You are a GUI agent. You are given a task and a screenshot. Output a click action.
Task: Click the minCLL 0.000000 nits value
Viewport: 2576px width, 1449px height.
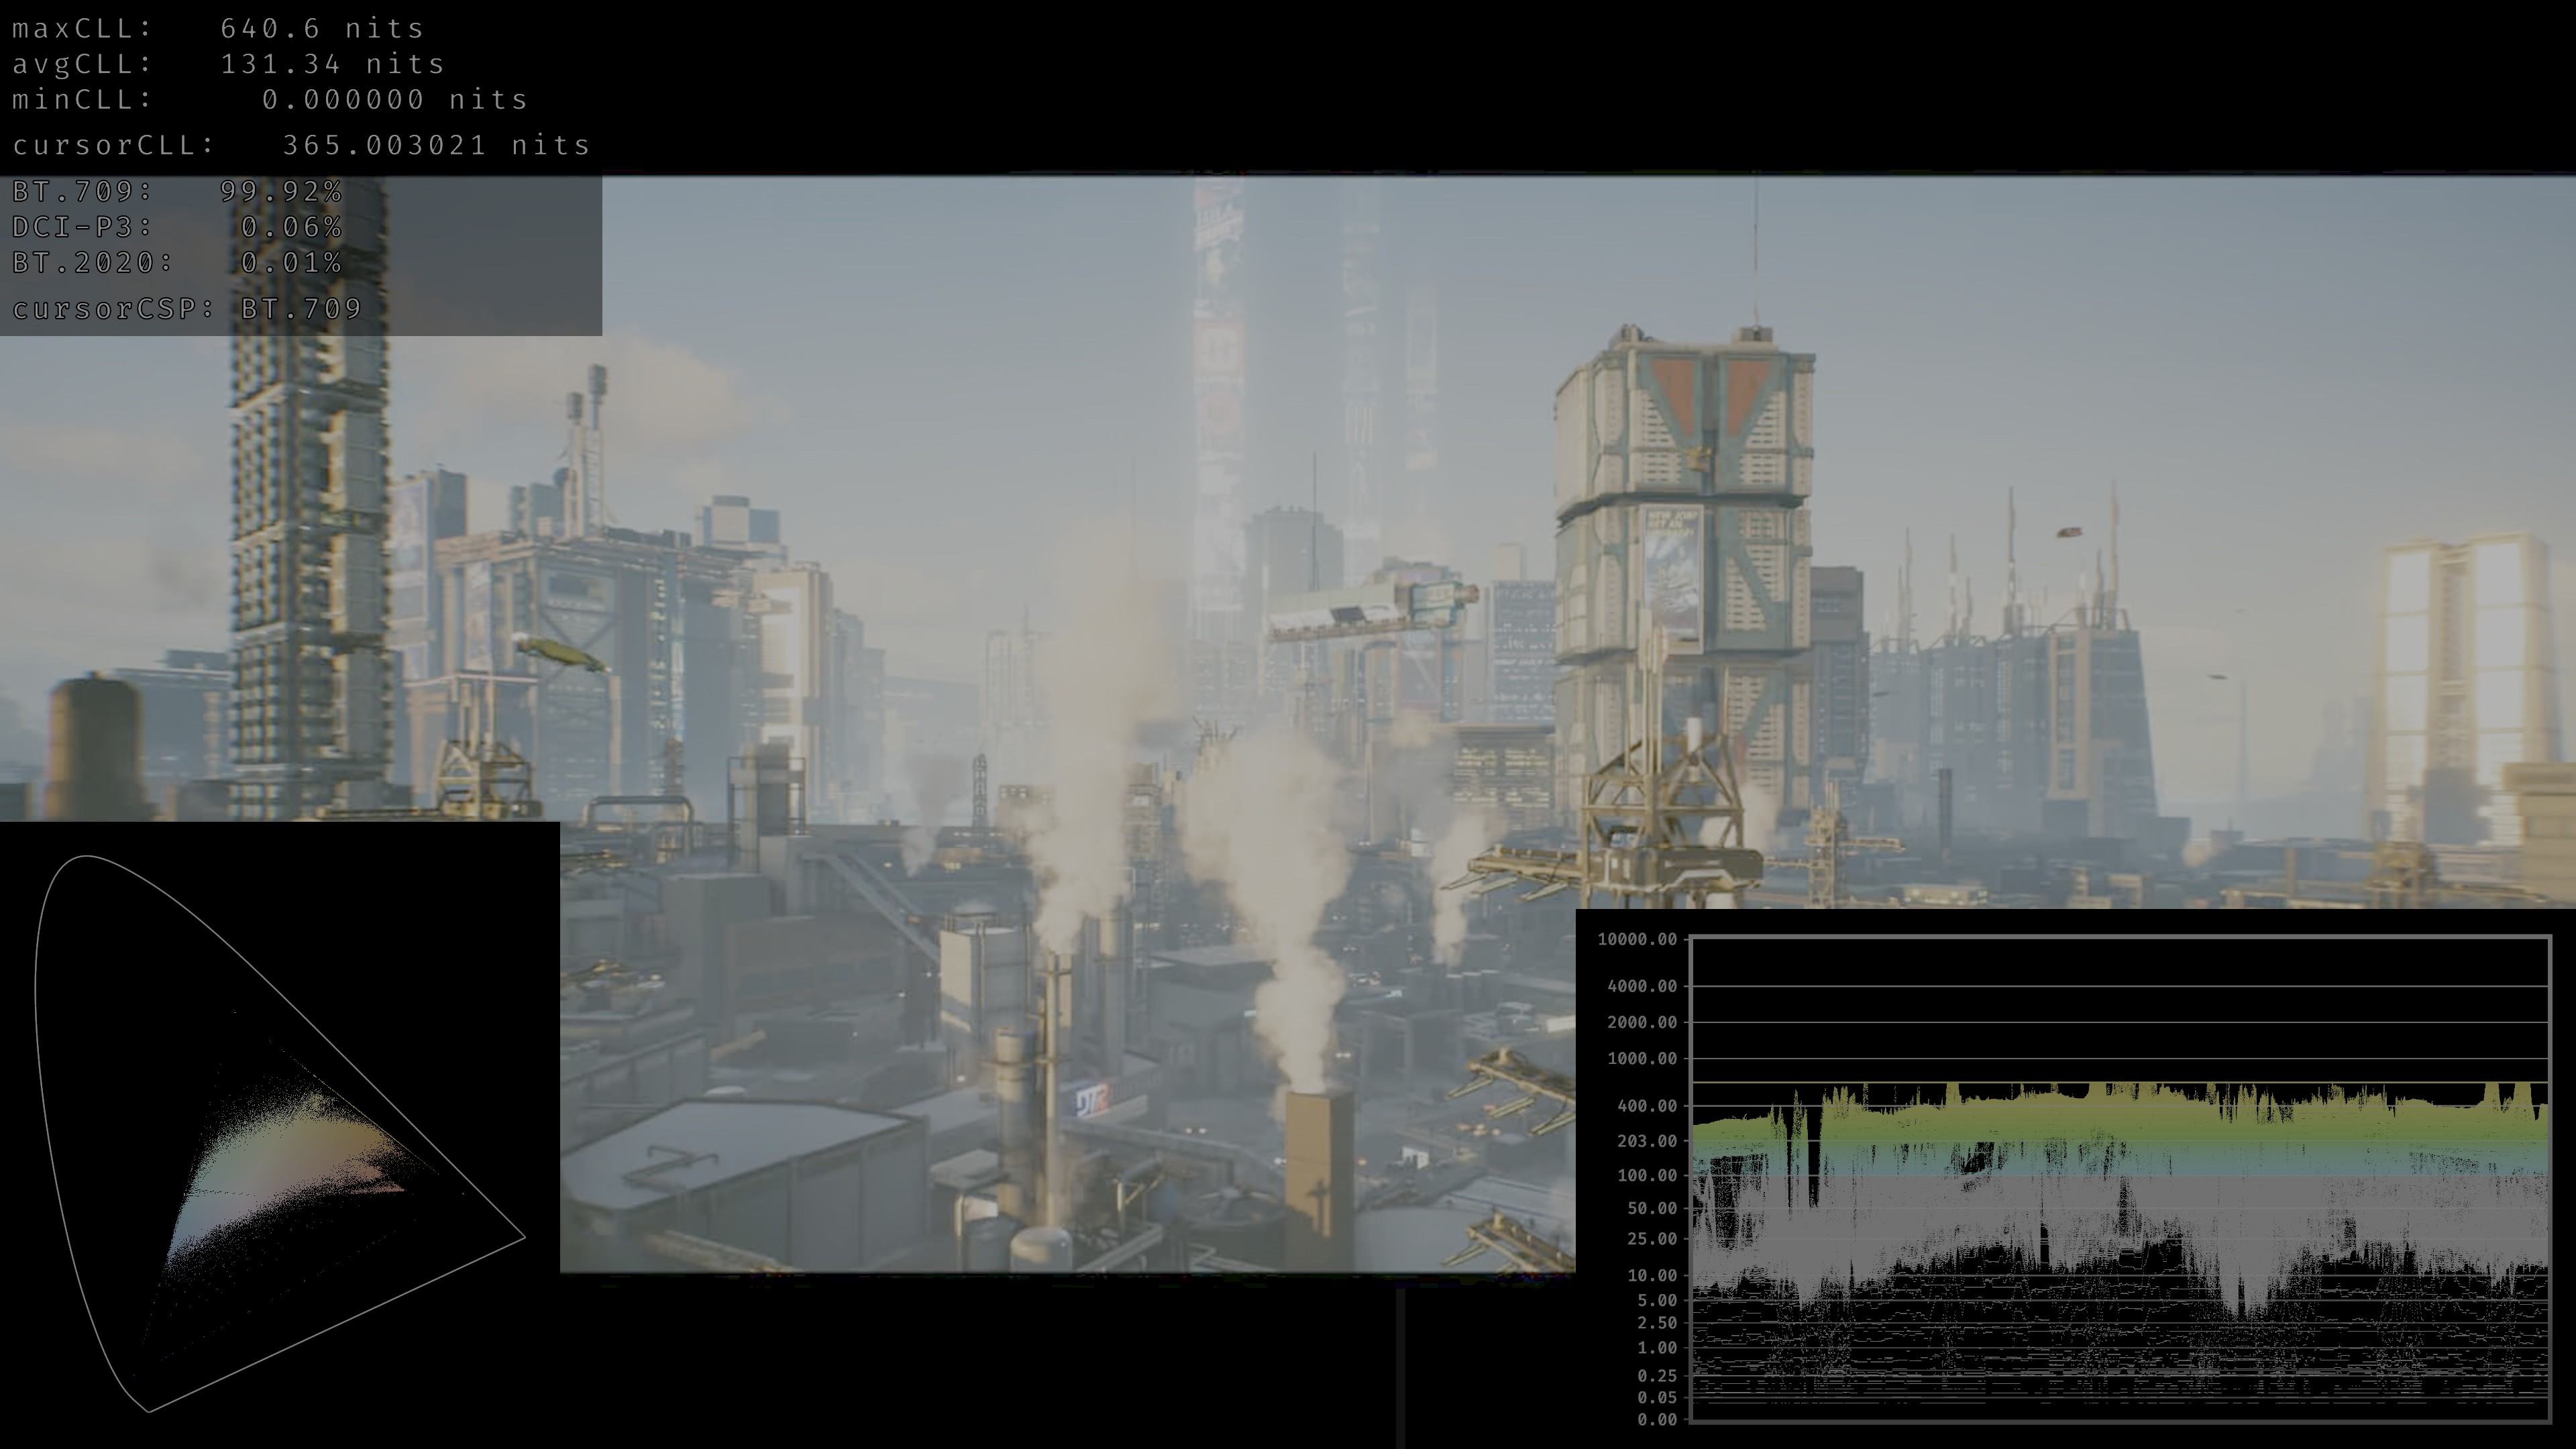pyautogui.click(x=270, y=100)
